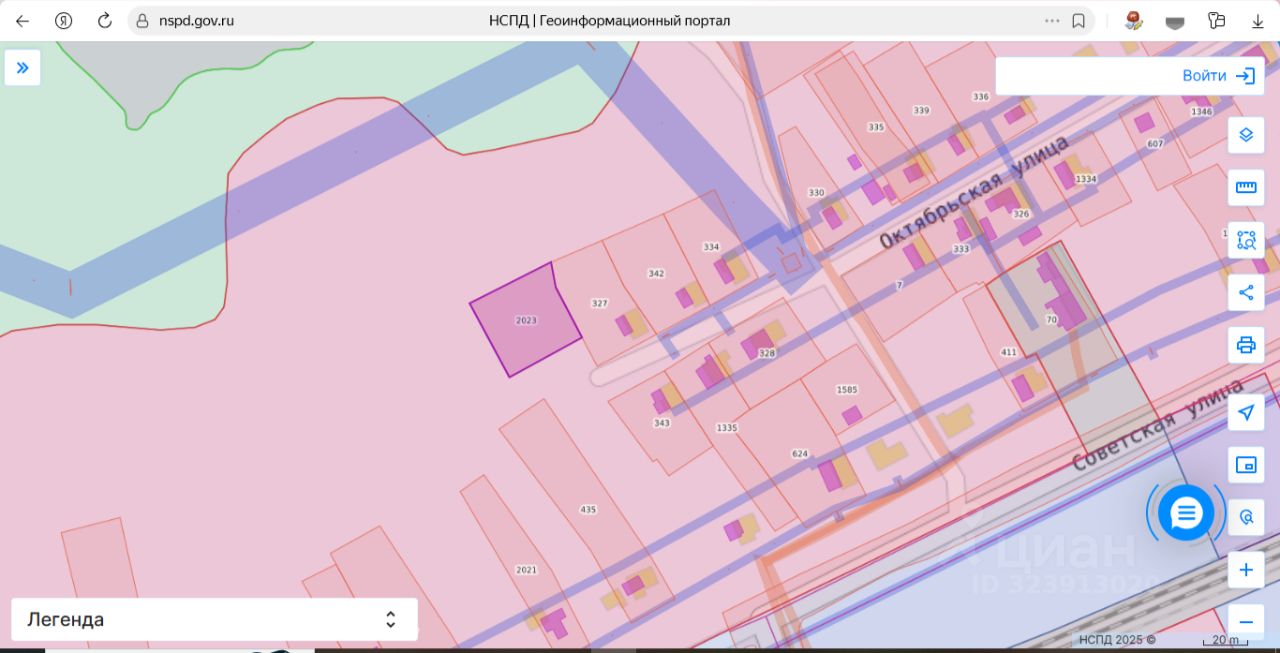Click parcel number 326 on map
Viewport: 1280px width, 653px height.
1021,214
